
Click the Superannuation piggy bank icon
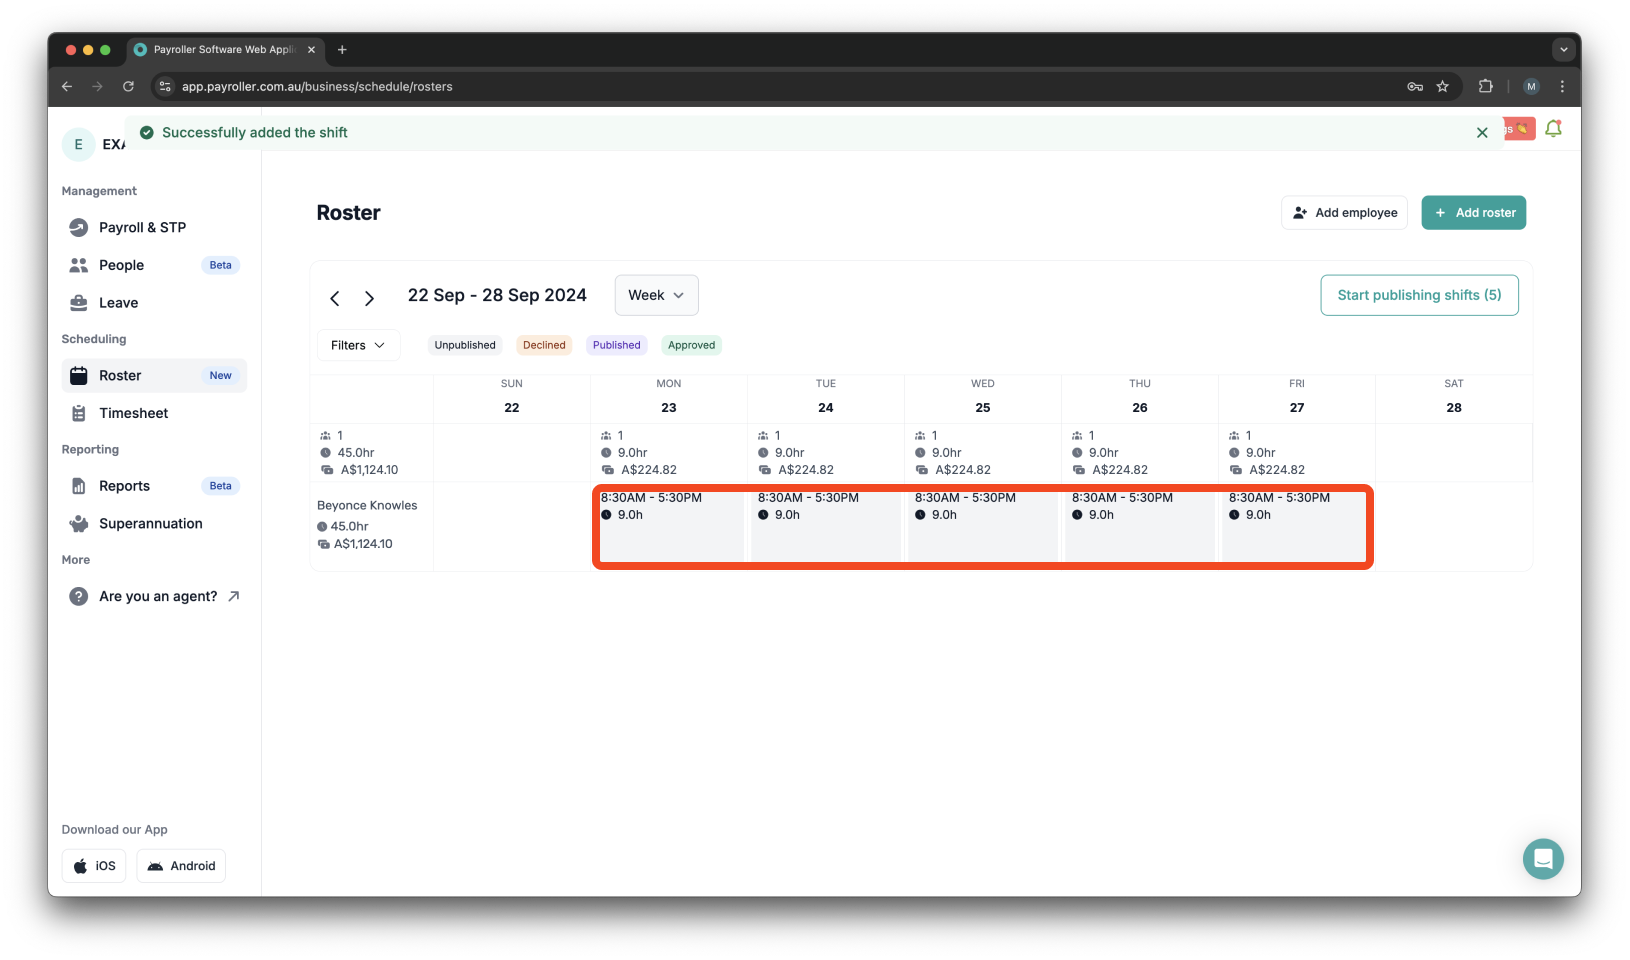(x=79, y=524)
